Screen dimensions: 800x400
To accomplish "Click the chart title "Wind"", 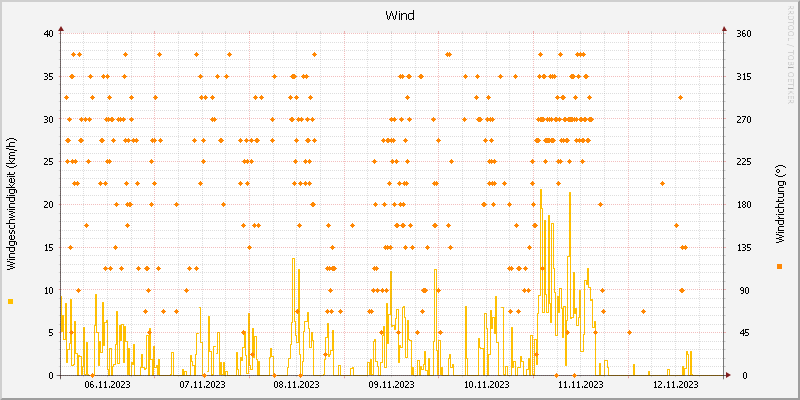I will 399,16.
